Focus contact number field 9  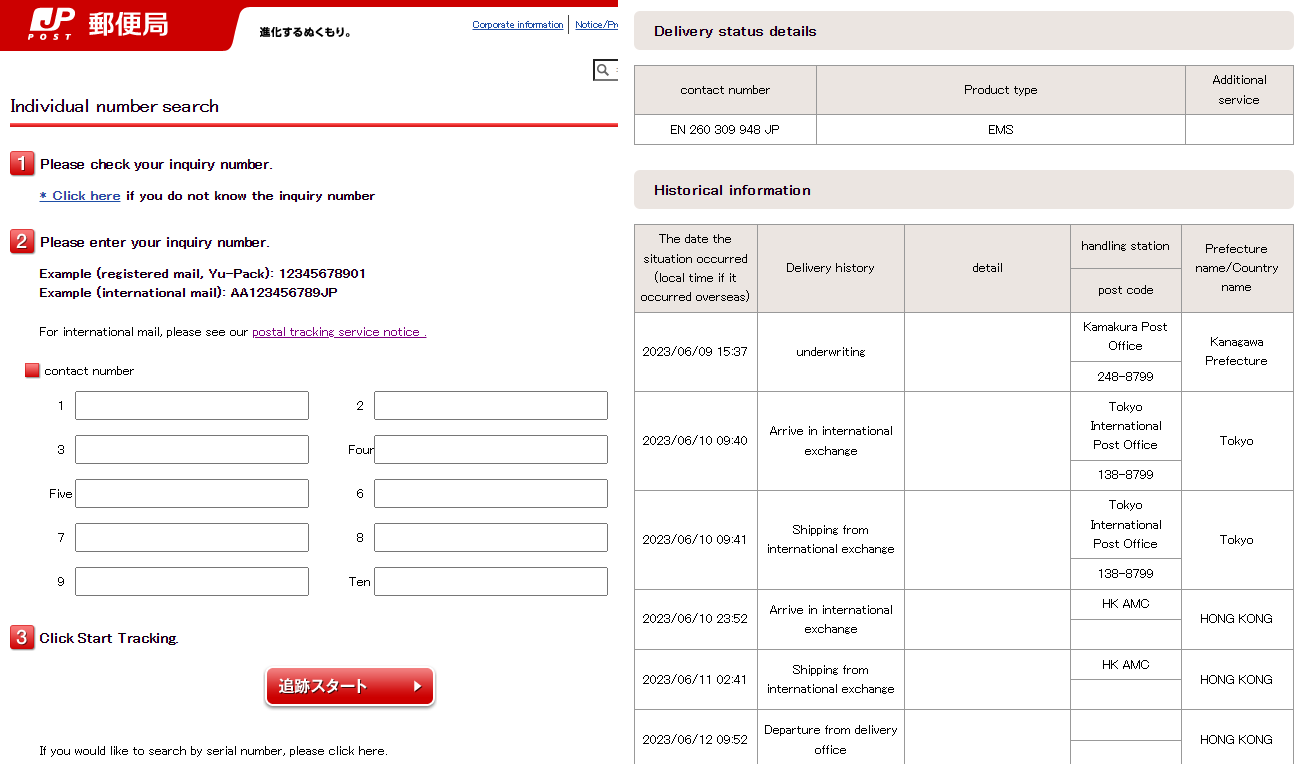point(192,581)
